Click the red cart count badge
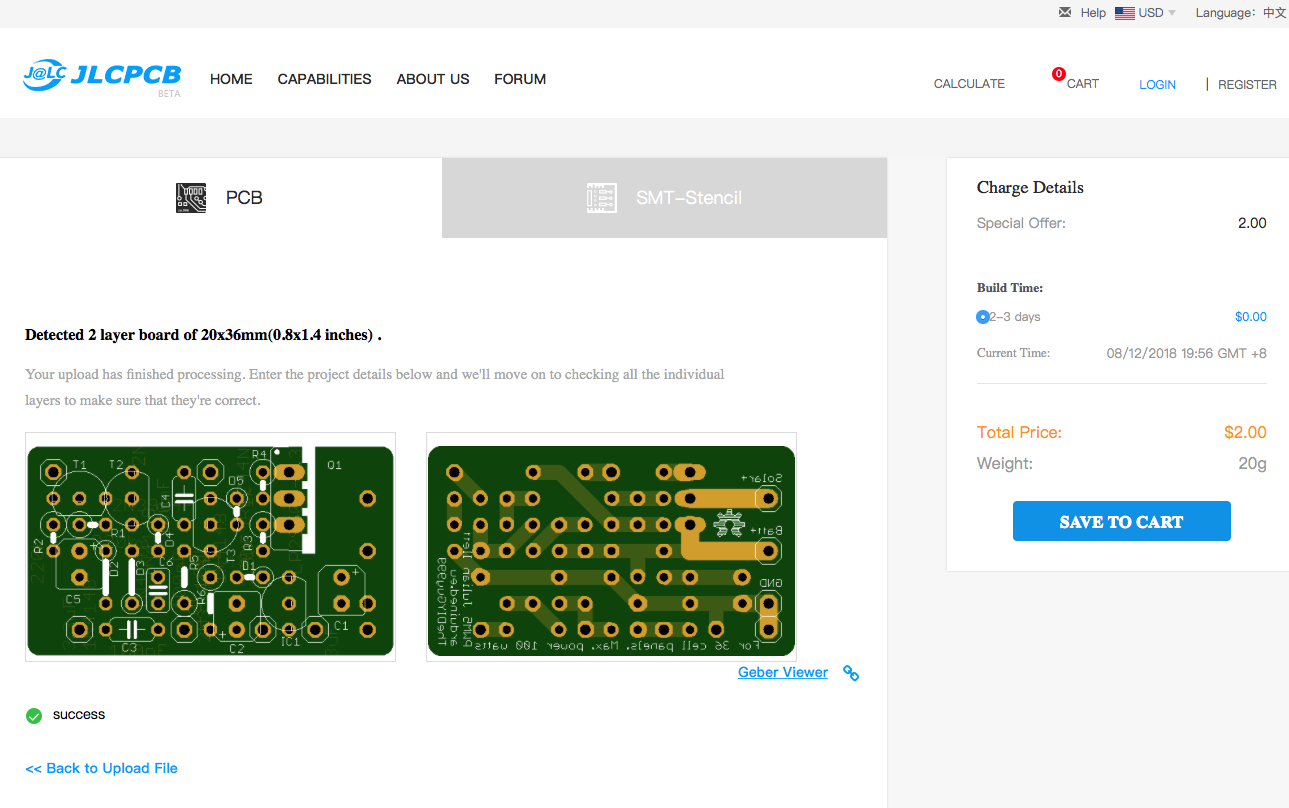Viewport: 1289px width, 808px height. (1058, 74)
